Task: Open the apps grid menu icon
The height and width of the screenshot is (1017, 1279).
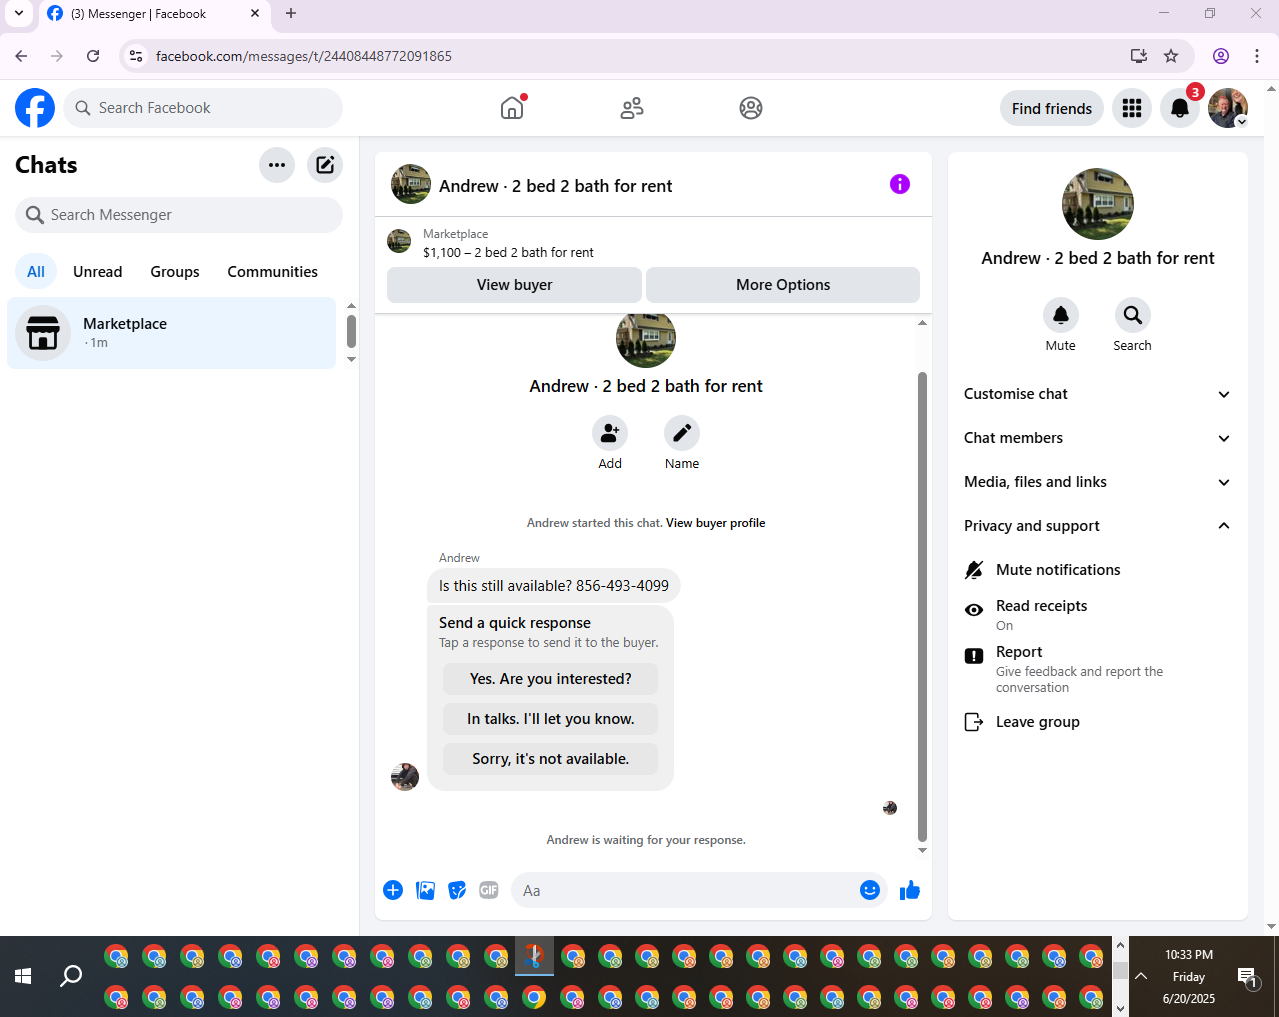Action: (x=1132, y=108)
